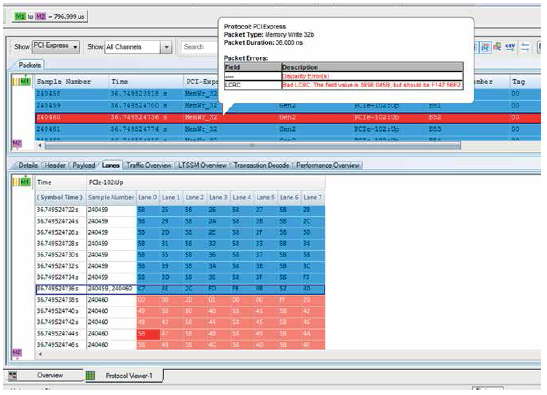
Task: Click the M2 marker icon beside packets table
Action: [x=17, y=143]
